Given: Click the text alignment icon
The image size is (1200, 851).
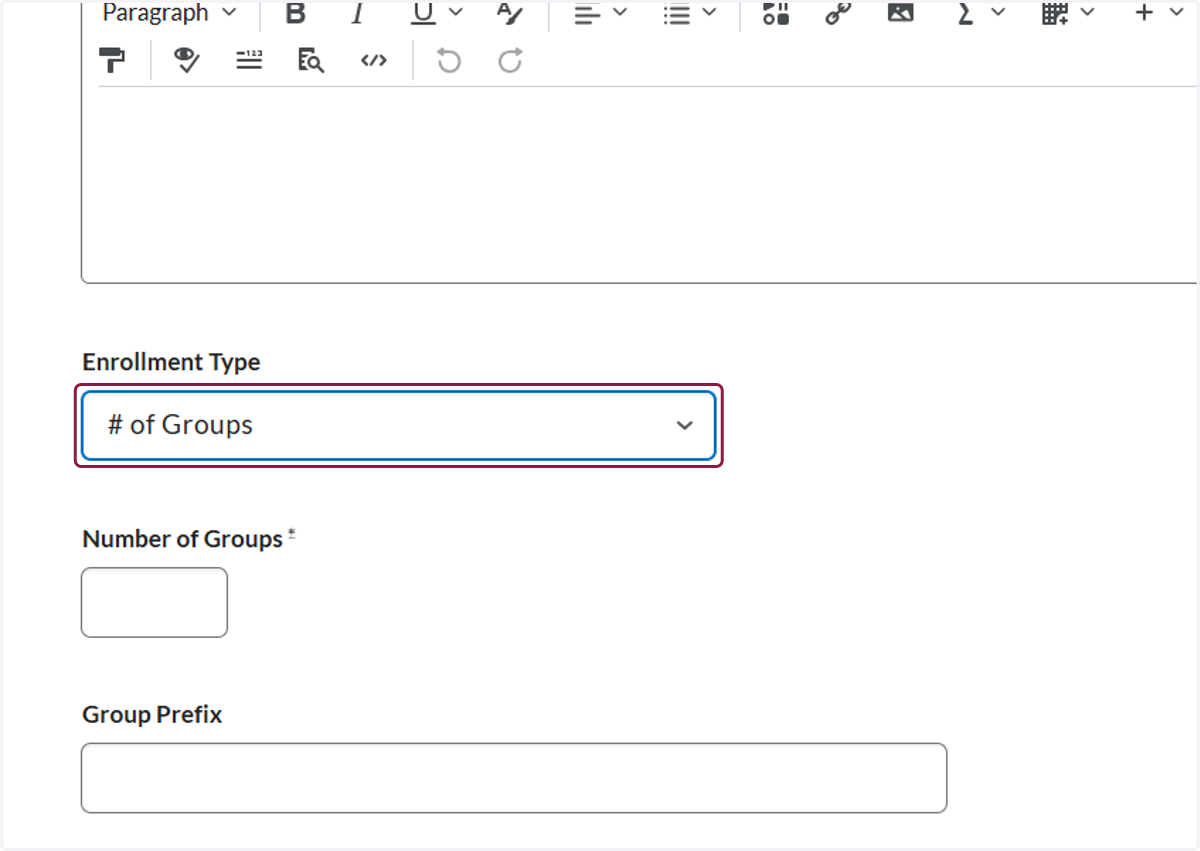Looking at the screenshot, I should tap(588, 14).
